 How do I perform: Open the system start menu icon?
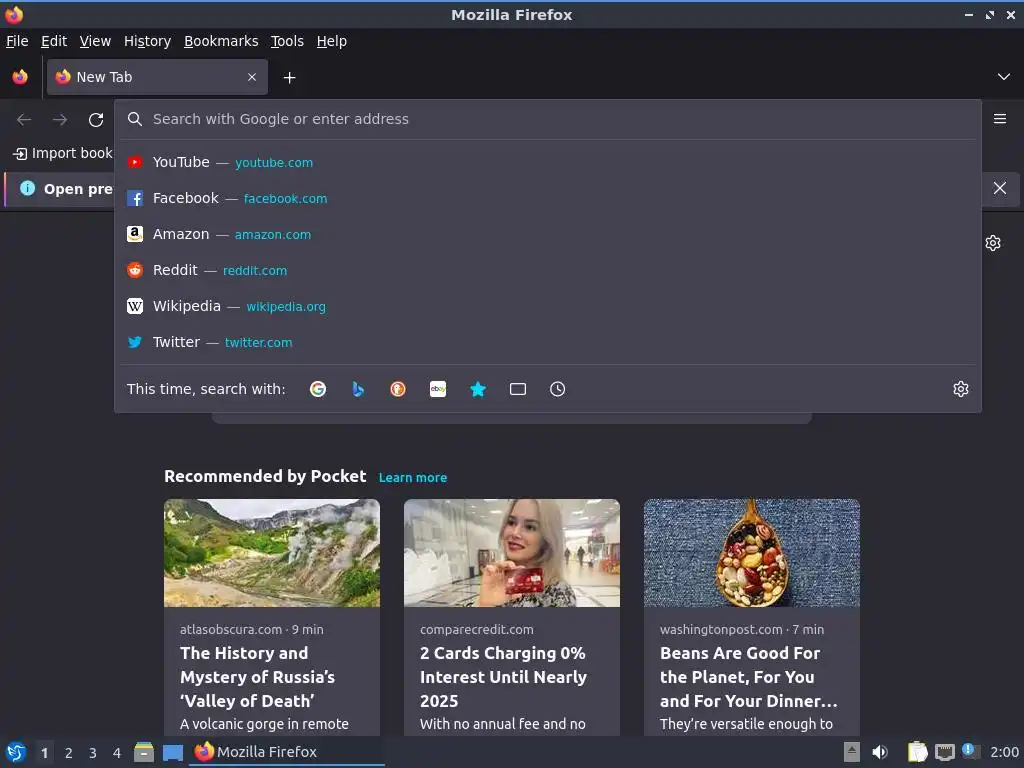point(16,752)
